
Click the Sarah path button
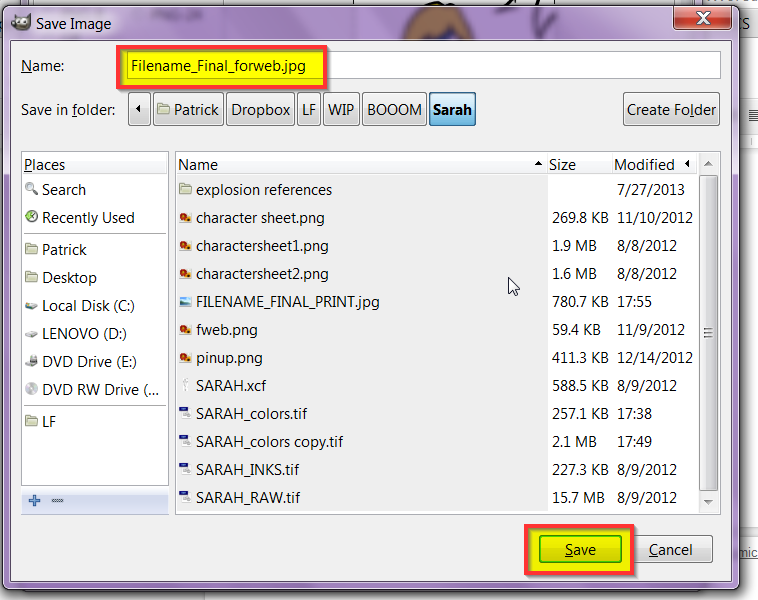[452, 109]
